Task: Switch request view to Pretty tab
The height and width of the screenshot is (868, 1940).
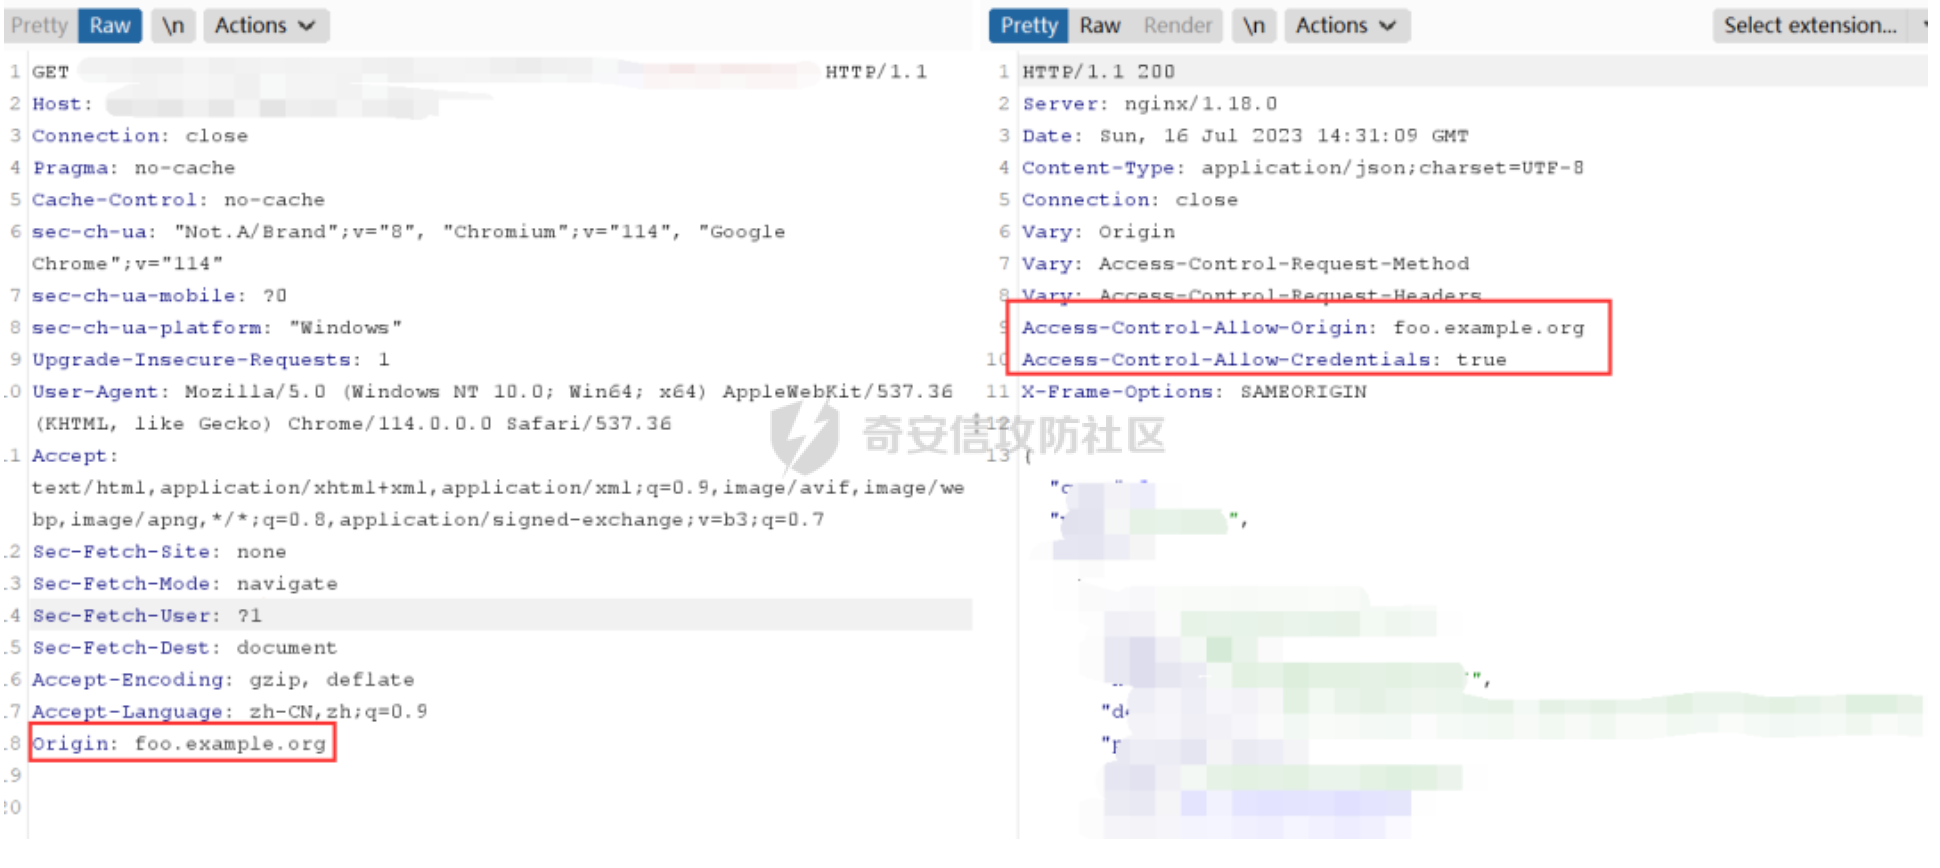Action: (x=40, y=26)
